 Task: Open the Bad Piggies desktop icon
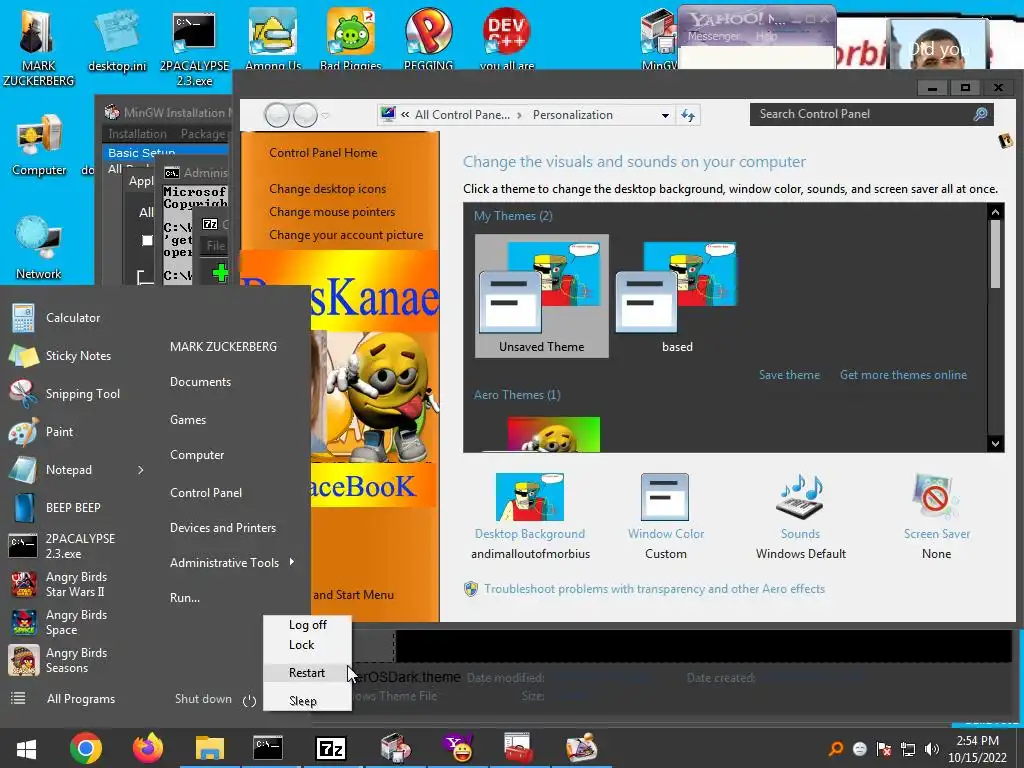351,39
